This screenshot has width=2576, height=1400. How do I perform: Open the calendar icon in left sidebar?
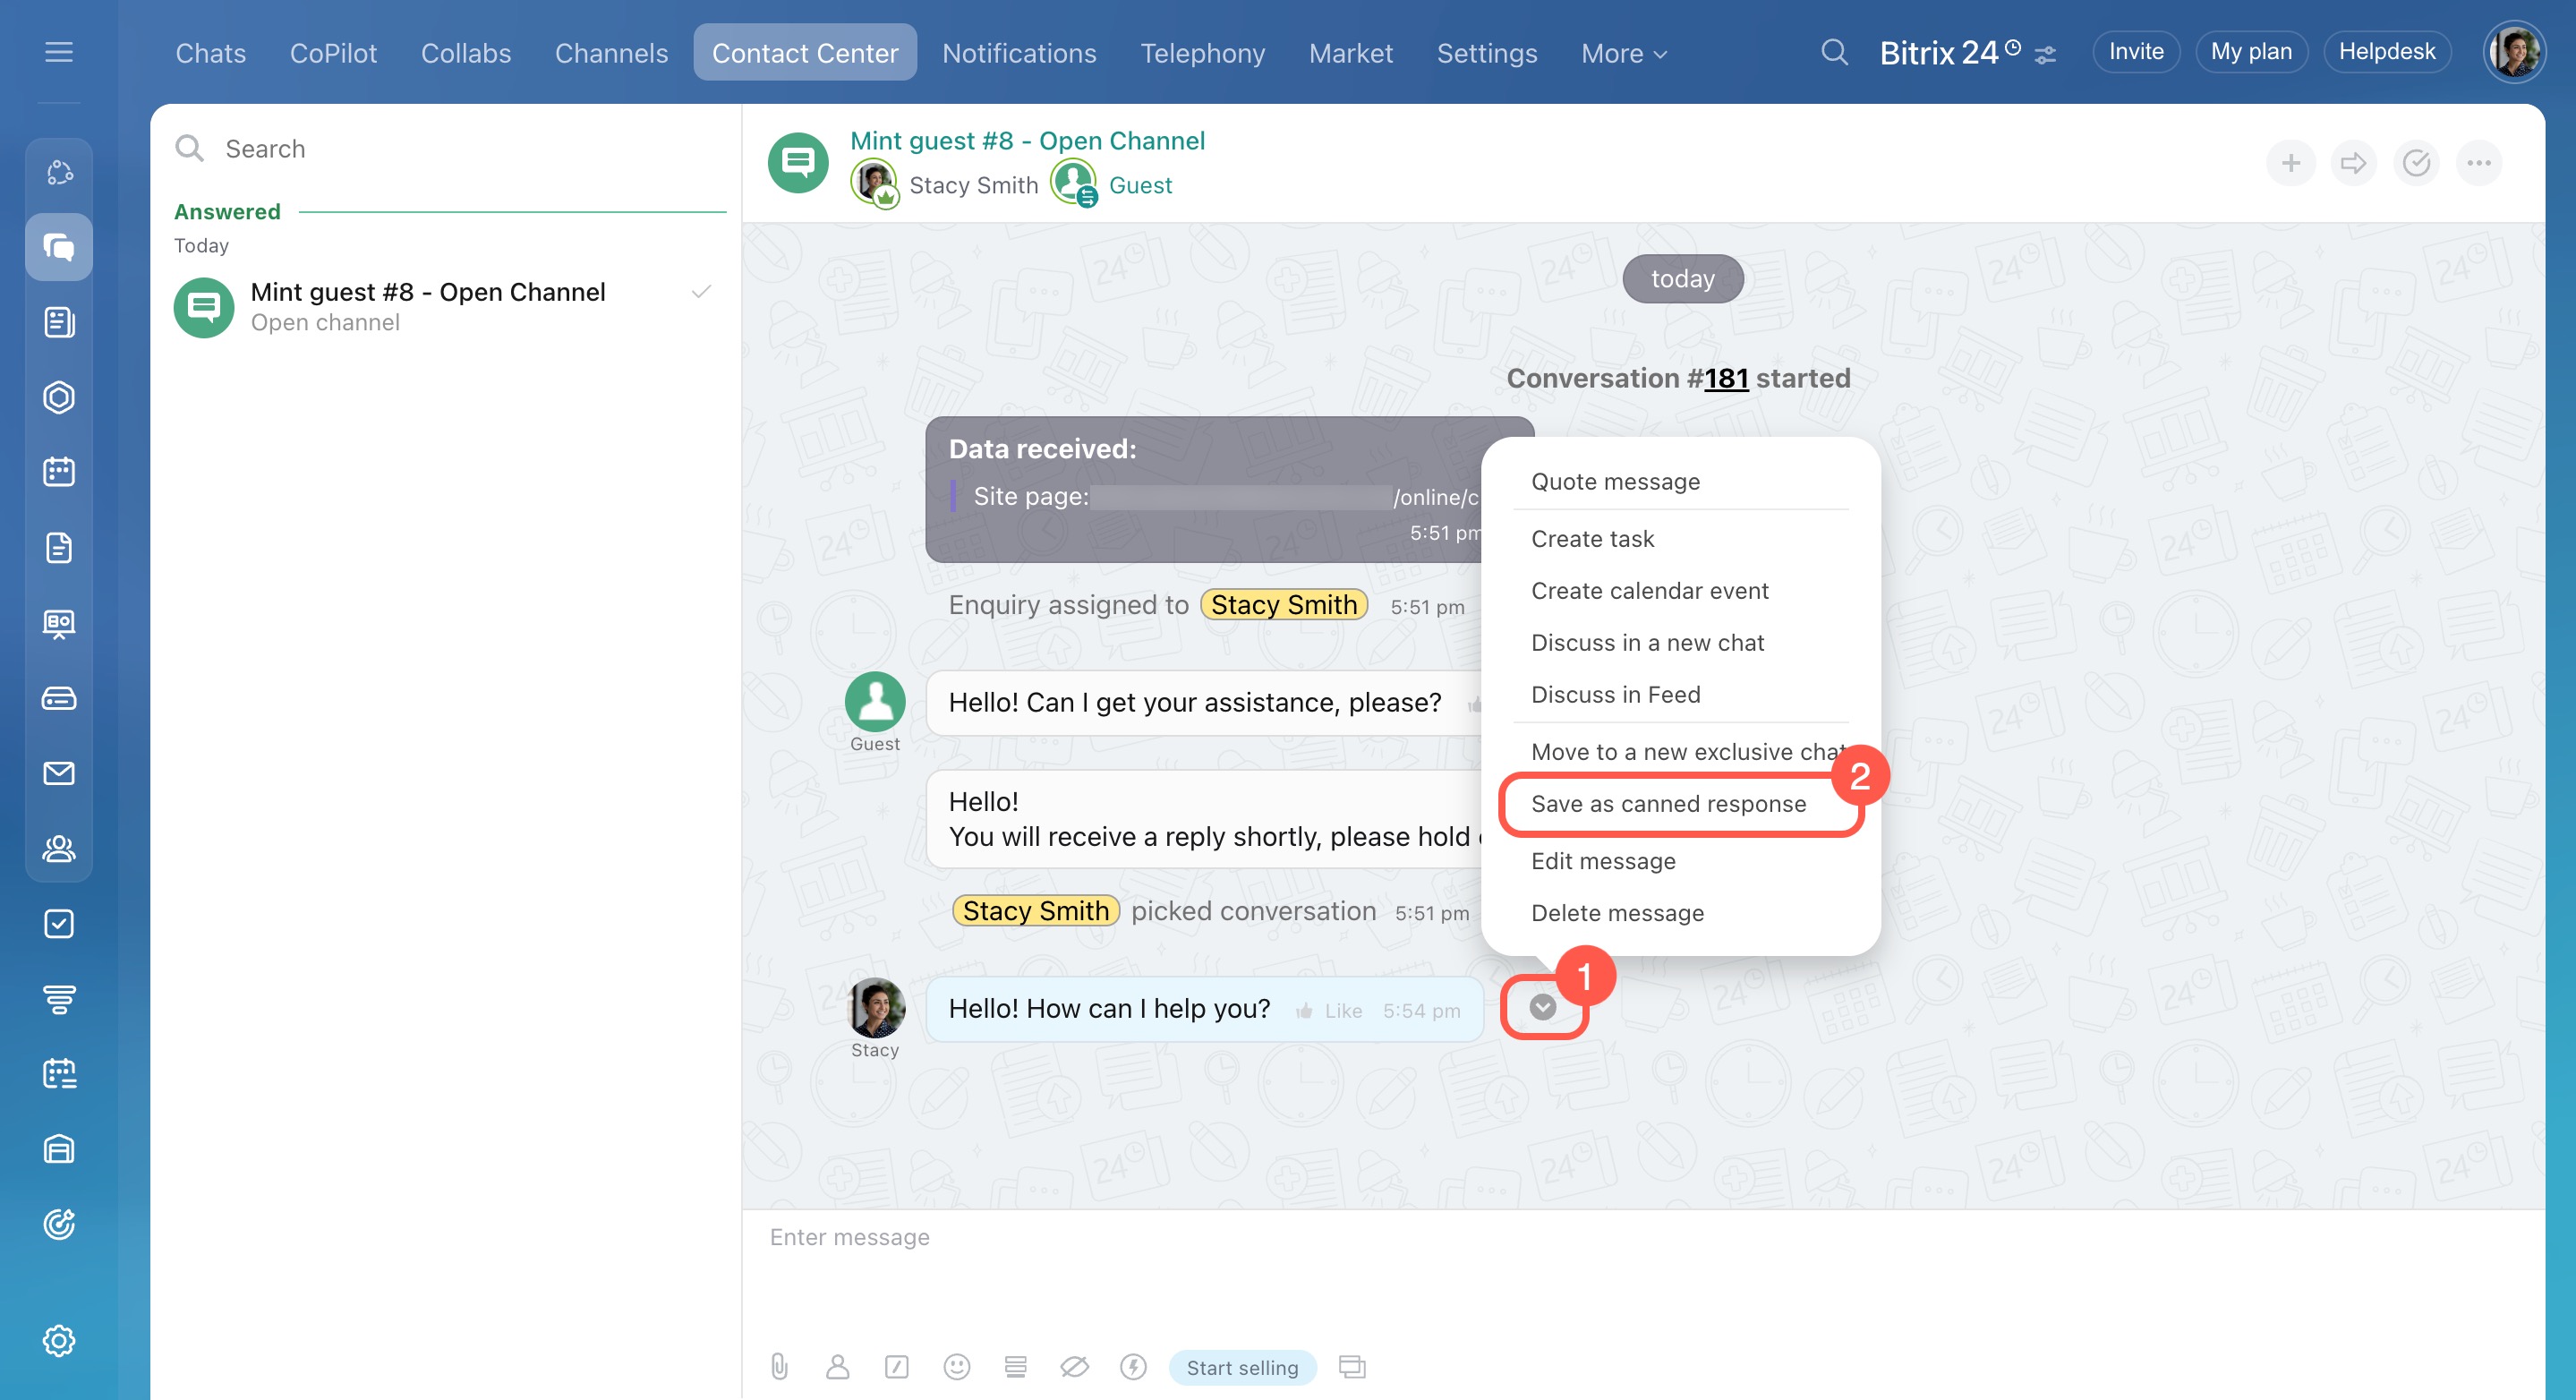click(59, 472)
